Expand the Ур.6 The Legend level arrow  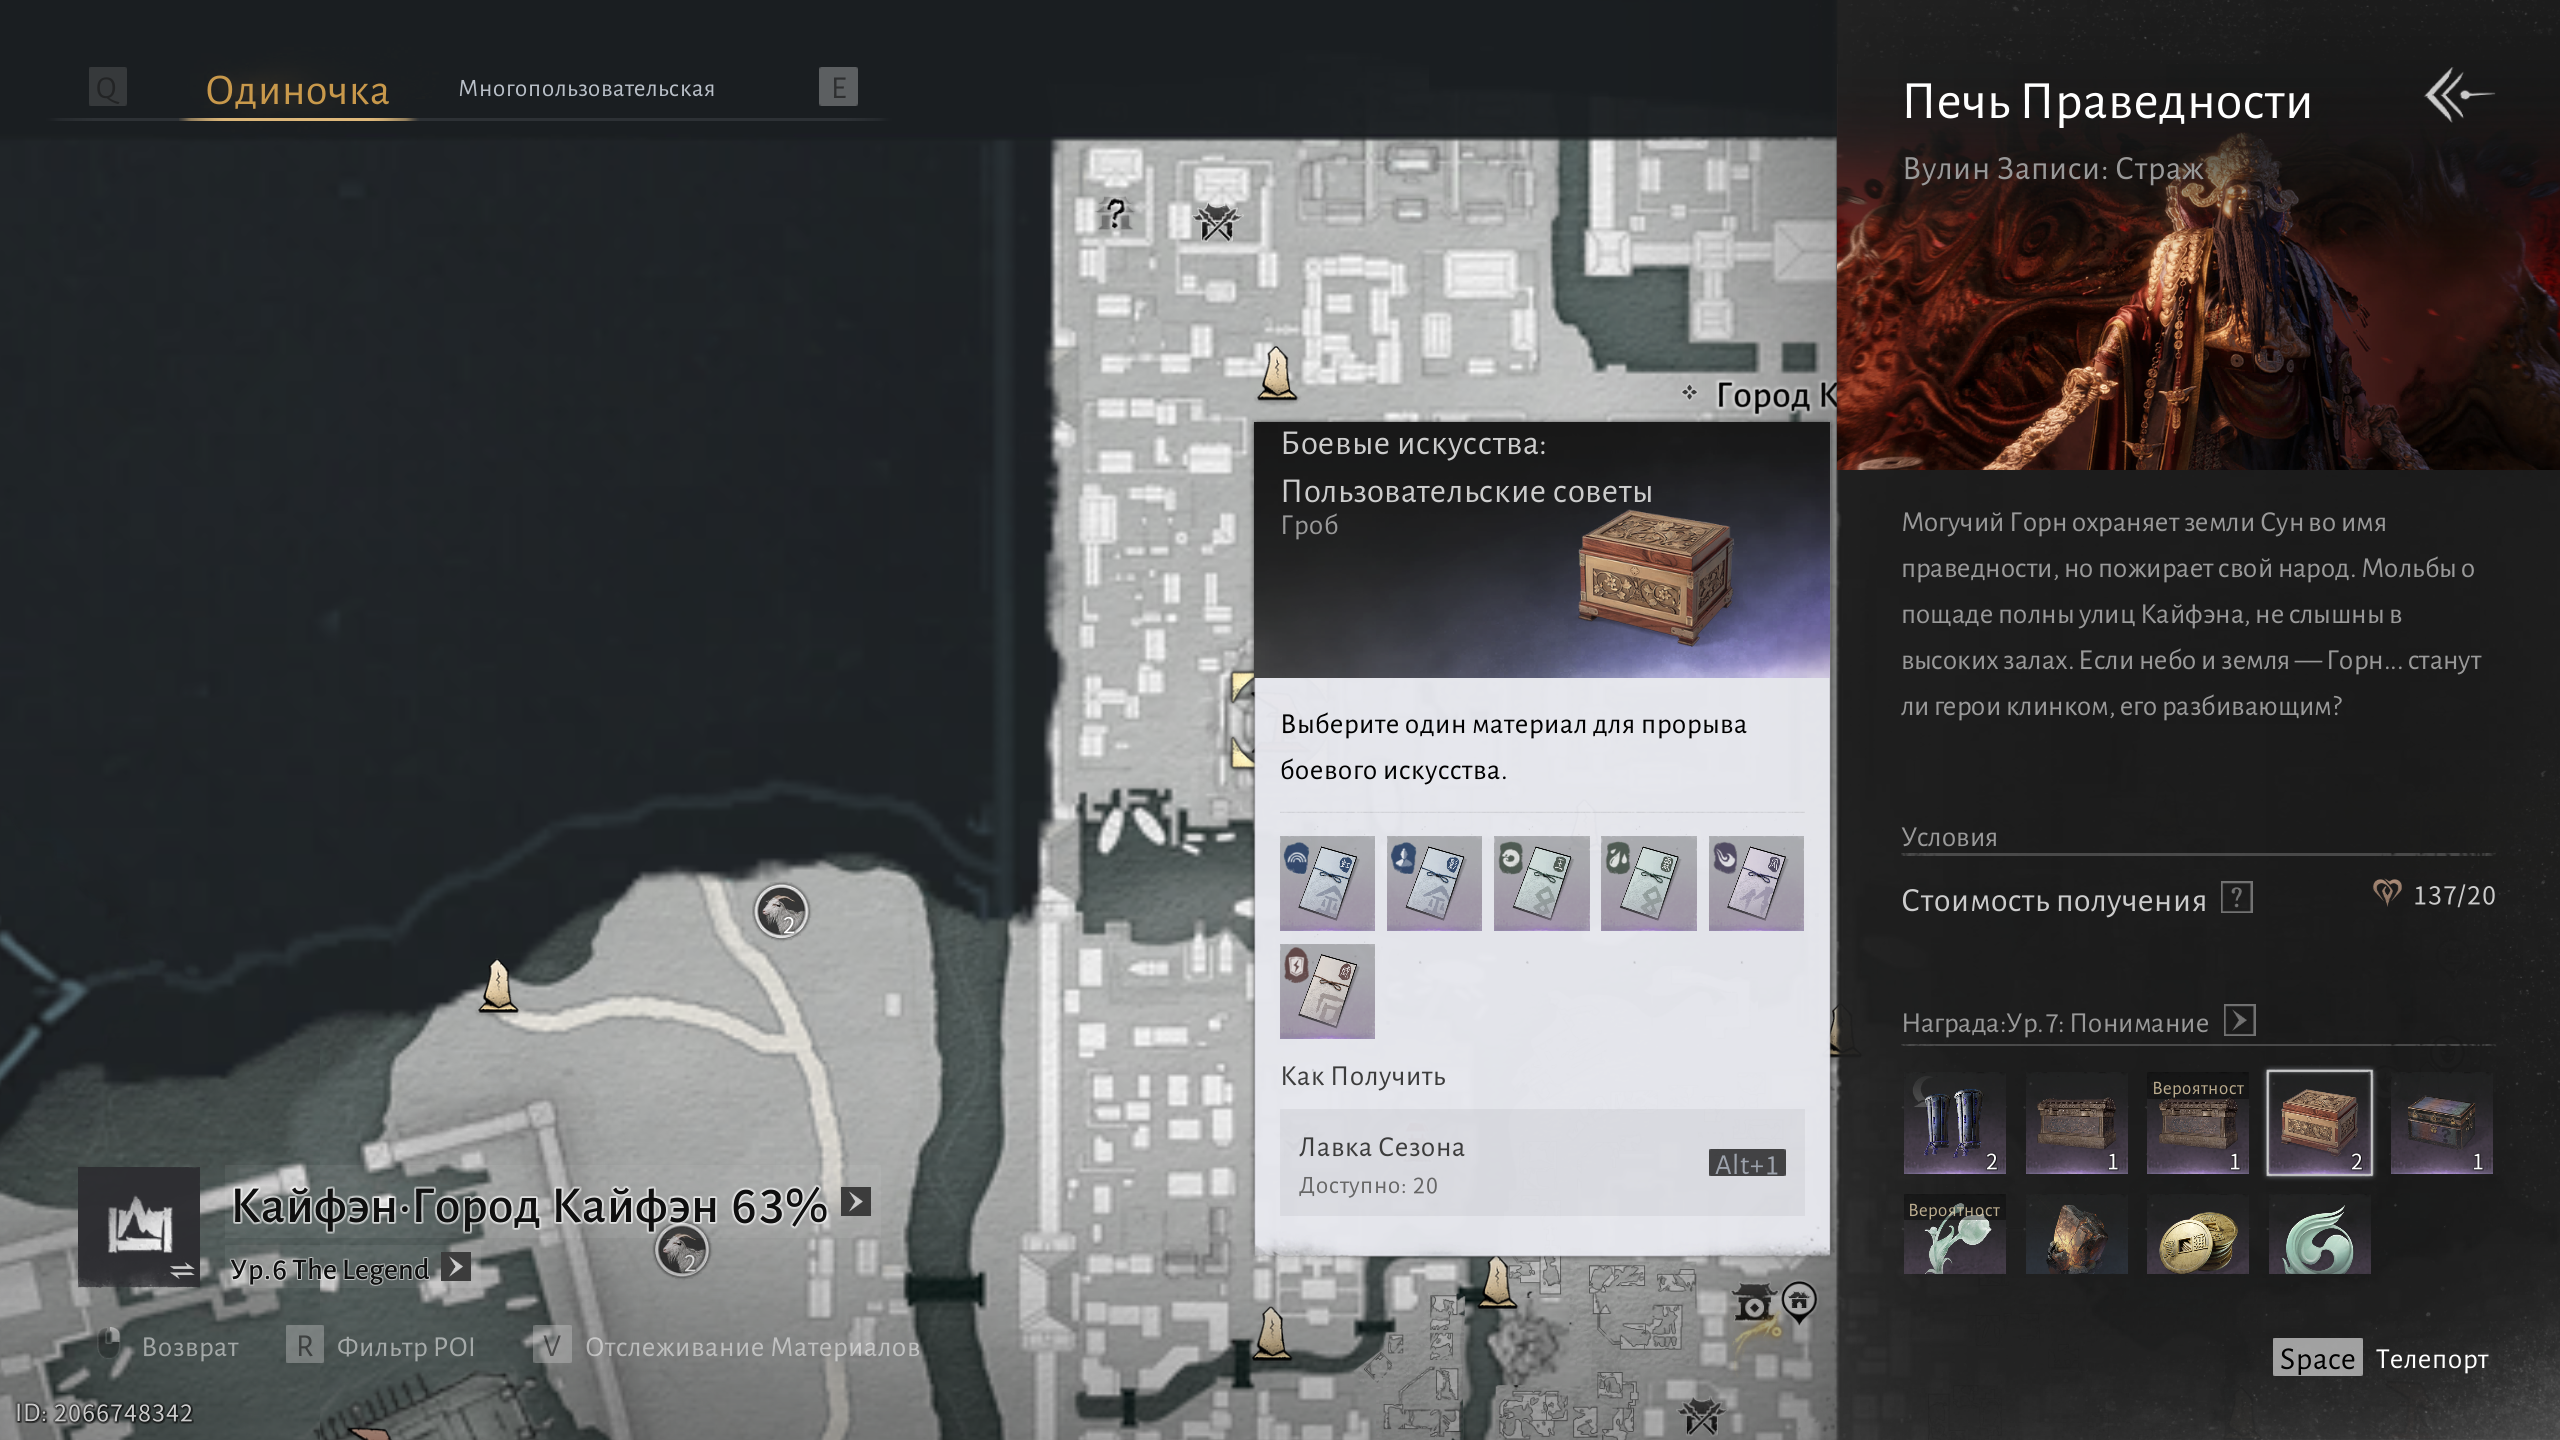(x=456, y=1267)
